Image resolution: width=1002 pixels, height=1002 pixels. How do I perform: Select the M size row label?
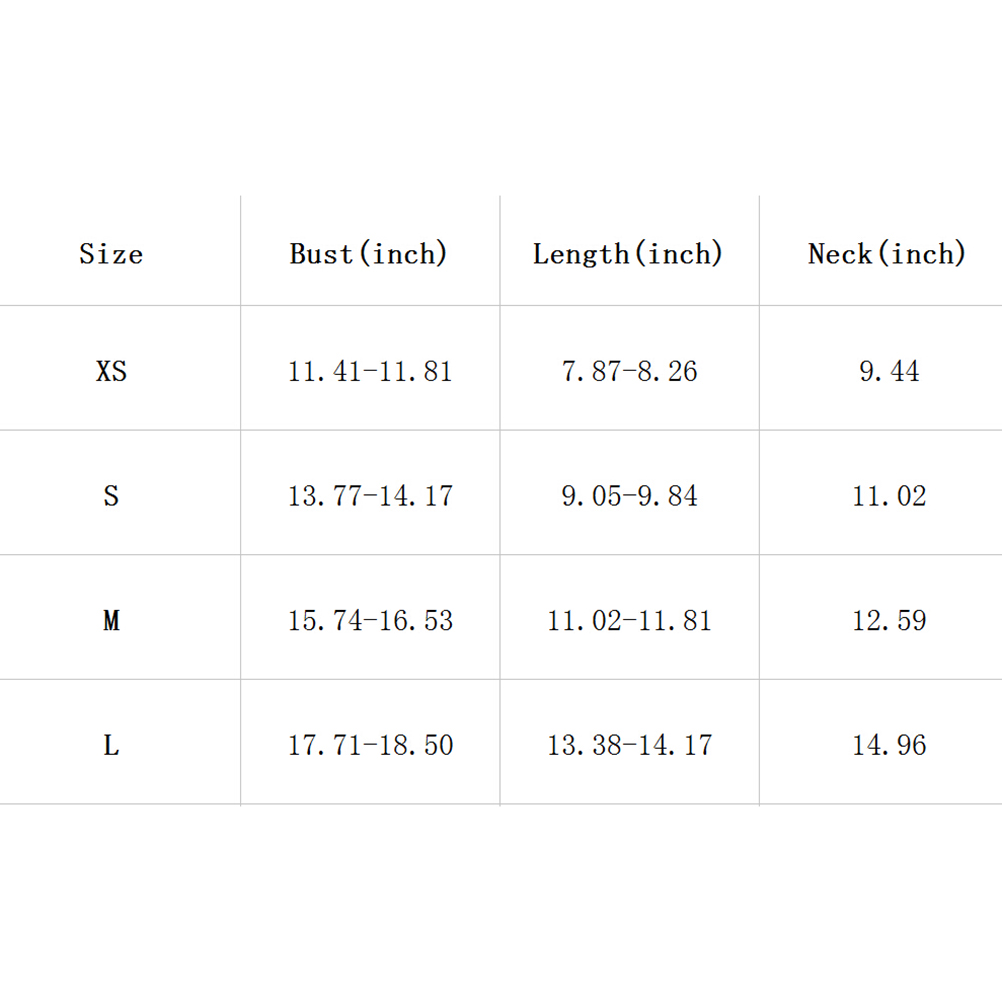point(111,621)
